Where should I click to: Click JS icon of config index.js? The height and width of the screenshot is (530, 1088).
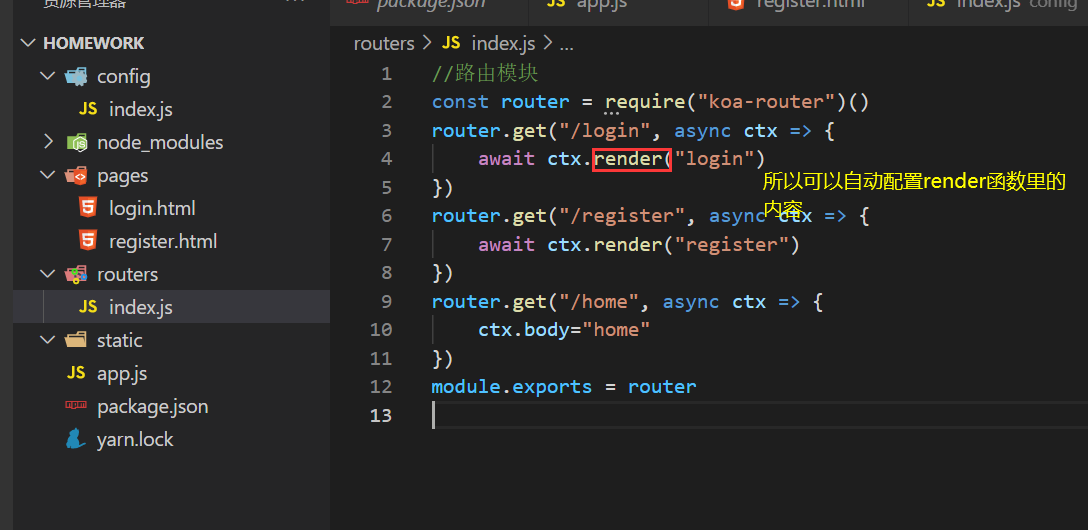click(x=88, y=109)
